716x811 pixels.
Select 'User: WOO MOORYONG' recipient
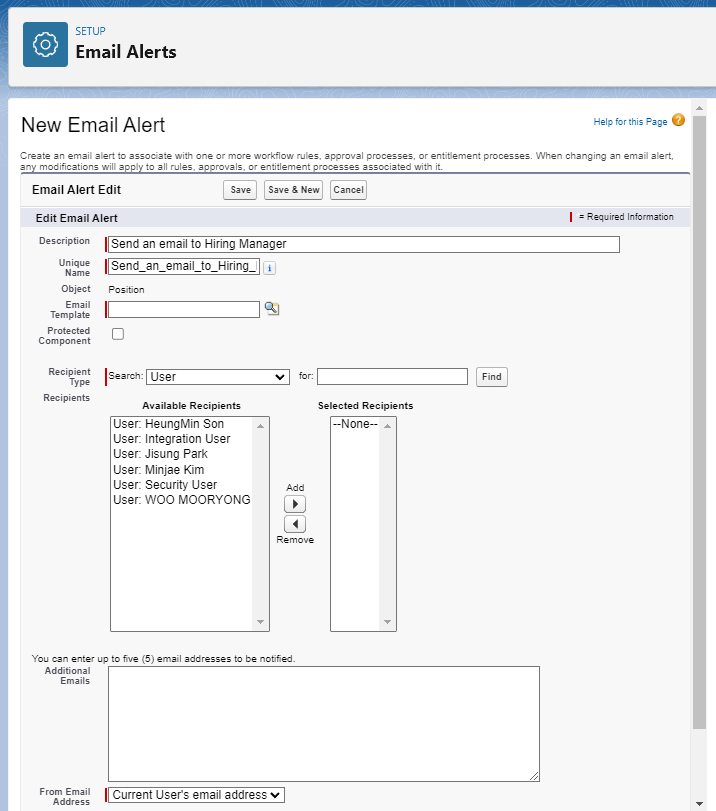pyautogui.click(x=182, y=500)
